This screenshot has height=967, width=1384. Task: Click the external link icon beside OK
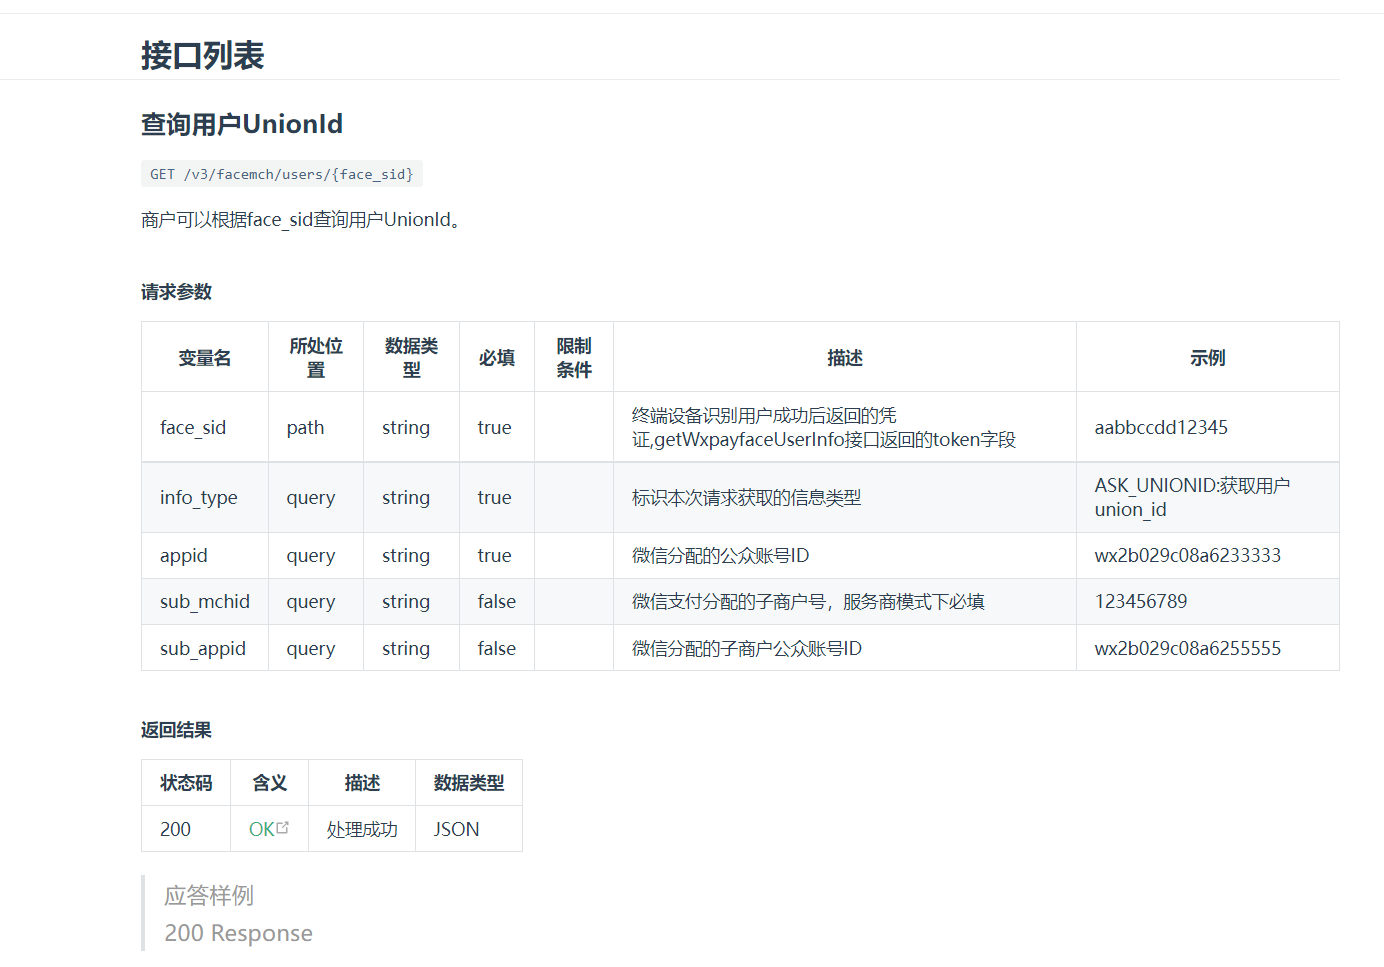click(283, 827)
